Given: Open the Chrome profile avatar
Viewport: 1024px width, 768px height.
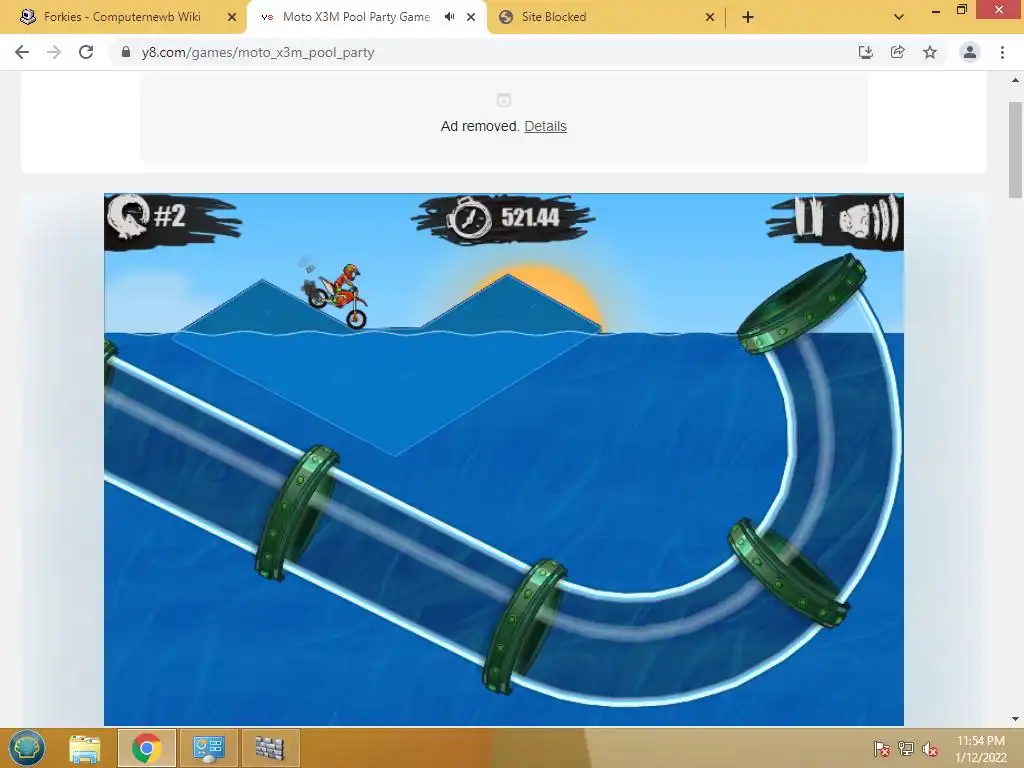Looking at the screenshot, I should coord(970,52).
